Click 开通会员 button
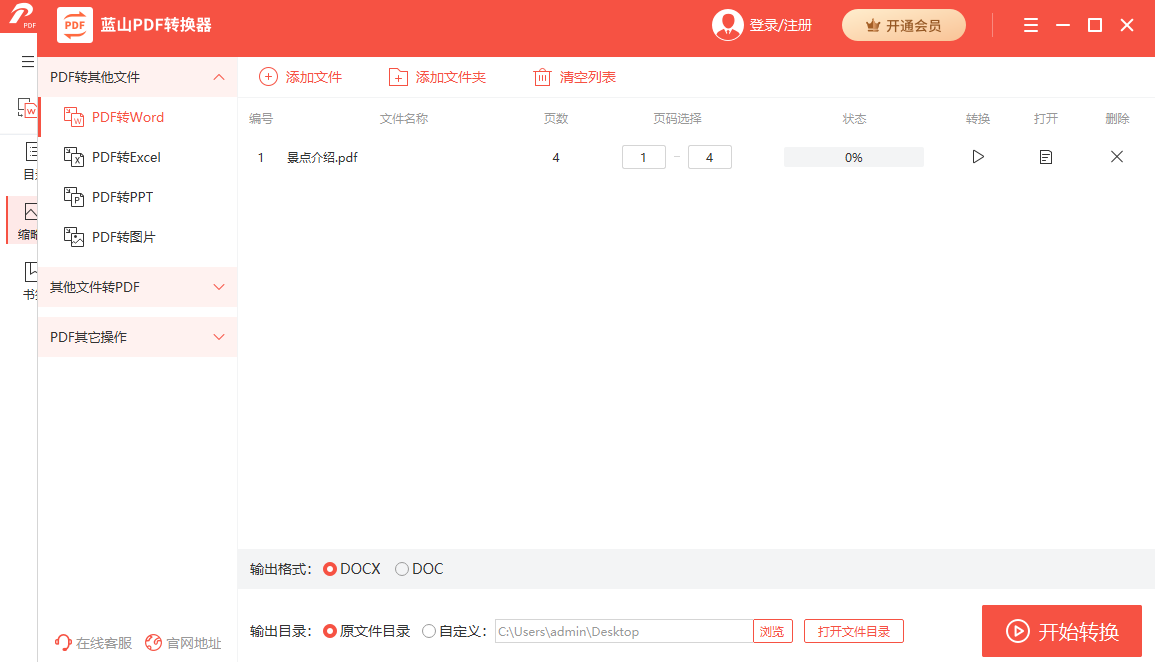This screenshot has width=1155, height=662. 904,25
